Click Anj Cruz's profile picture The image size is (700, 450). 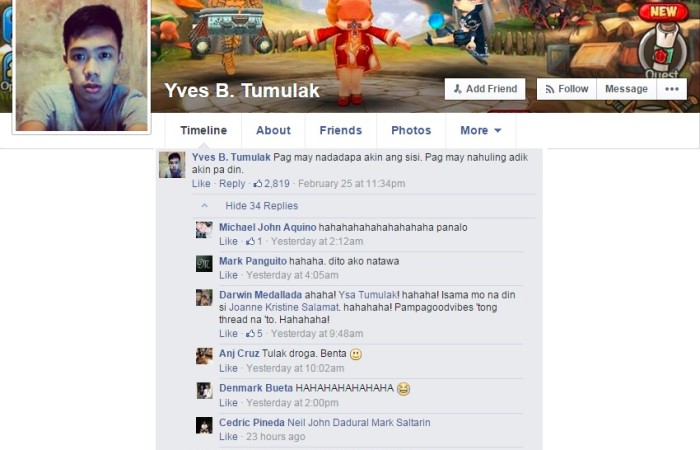[204, 356]
